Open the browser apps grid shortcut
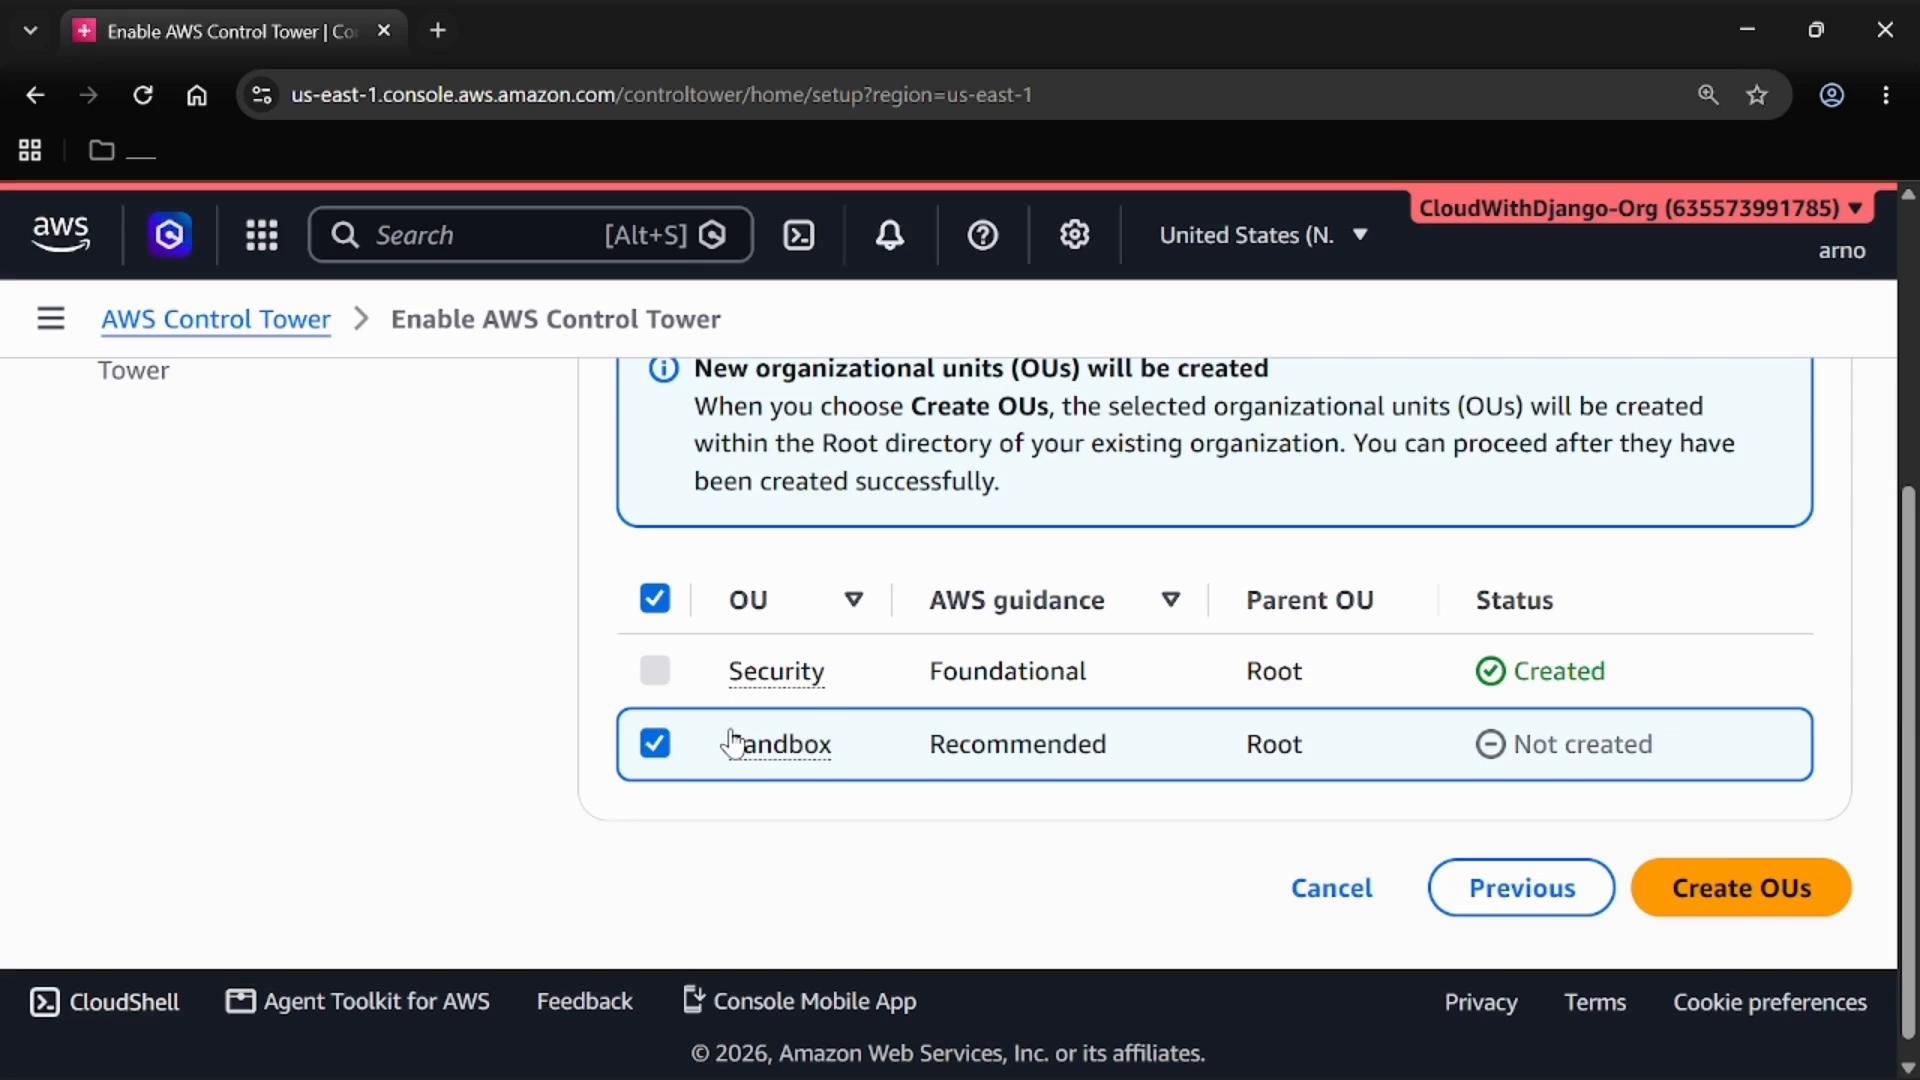1920x1080 pixels. point(30,150)
